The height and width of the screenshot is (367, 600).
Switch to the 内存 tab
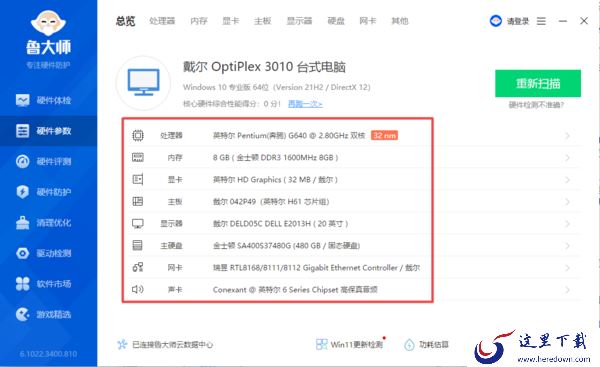click(x=199, y=21)
